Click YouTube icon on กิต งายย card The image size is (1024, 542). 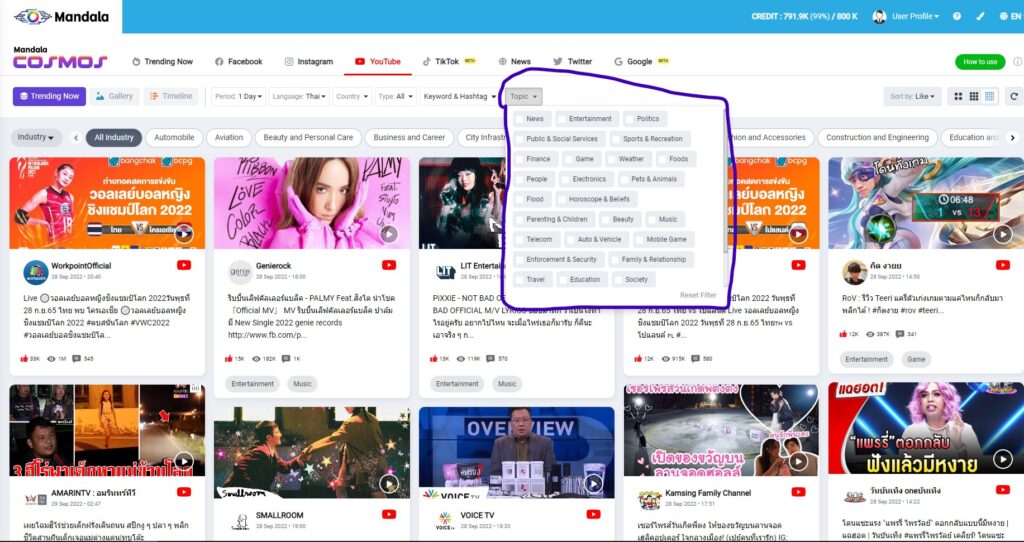coord(1002,265)
